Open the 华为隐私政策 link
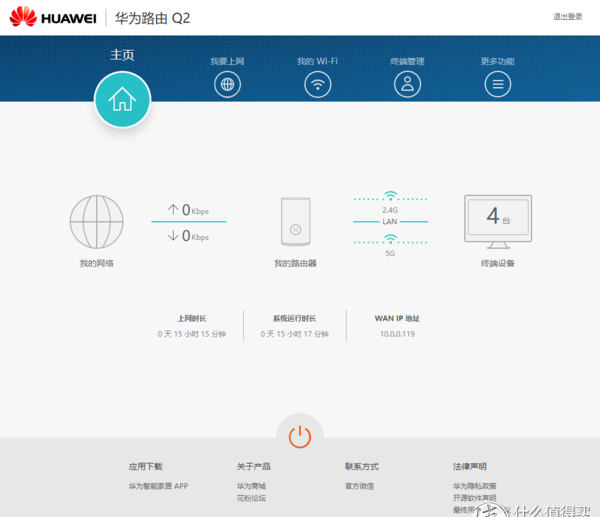 (474, 486)
